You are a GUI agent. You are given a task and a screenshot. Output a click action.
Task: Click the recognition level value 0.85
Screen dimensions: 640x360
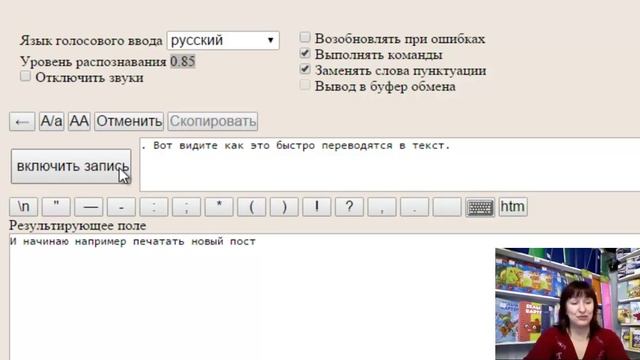[182, 62]
